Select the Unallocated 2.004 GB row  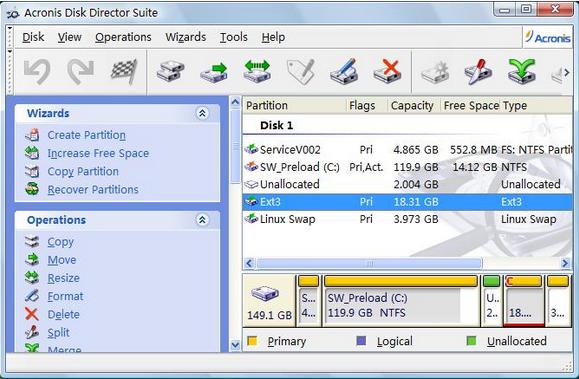coord(407,184)
